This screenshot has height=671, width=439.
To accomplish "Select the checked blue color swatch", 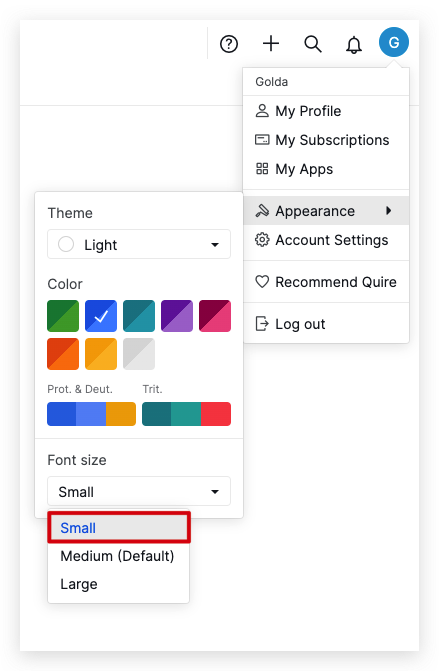I will [x=101, y=316].
